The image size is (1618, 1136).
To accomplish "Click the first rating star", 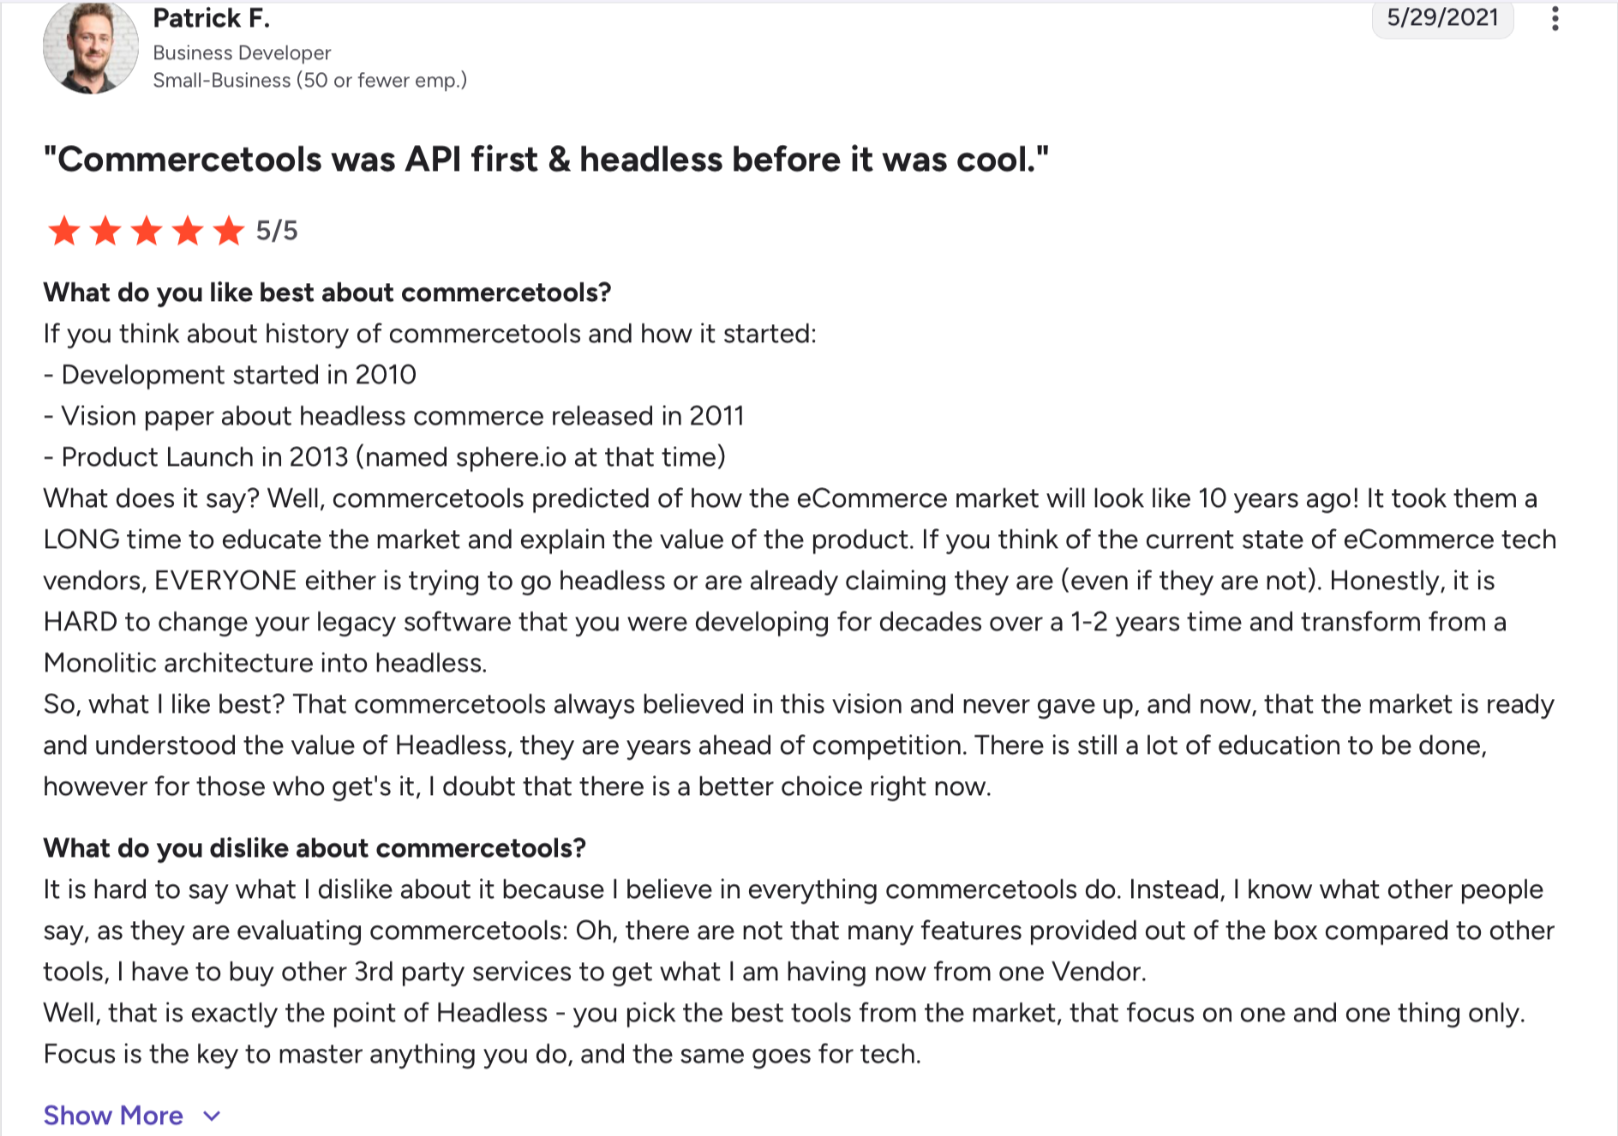I will point(64,231).
